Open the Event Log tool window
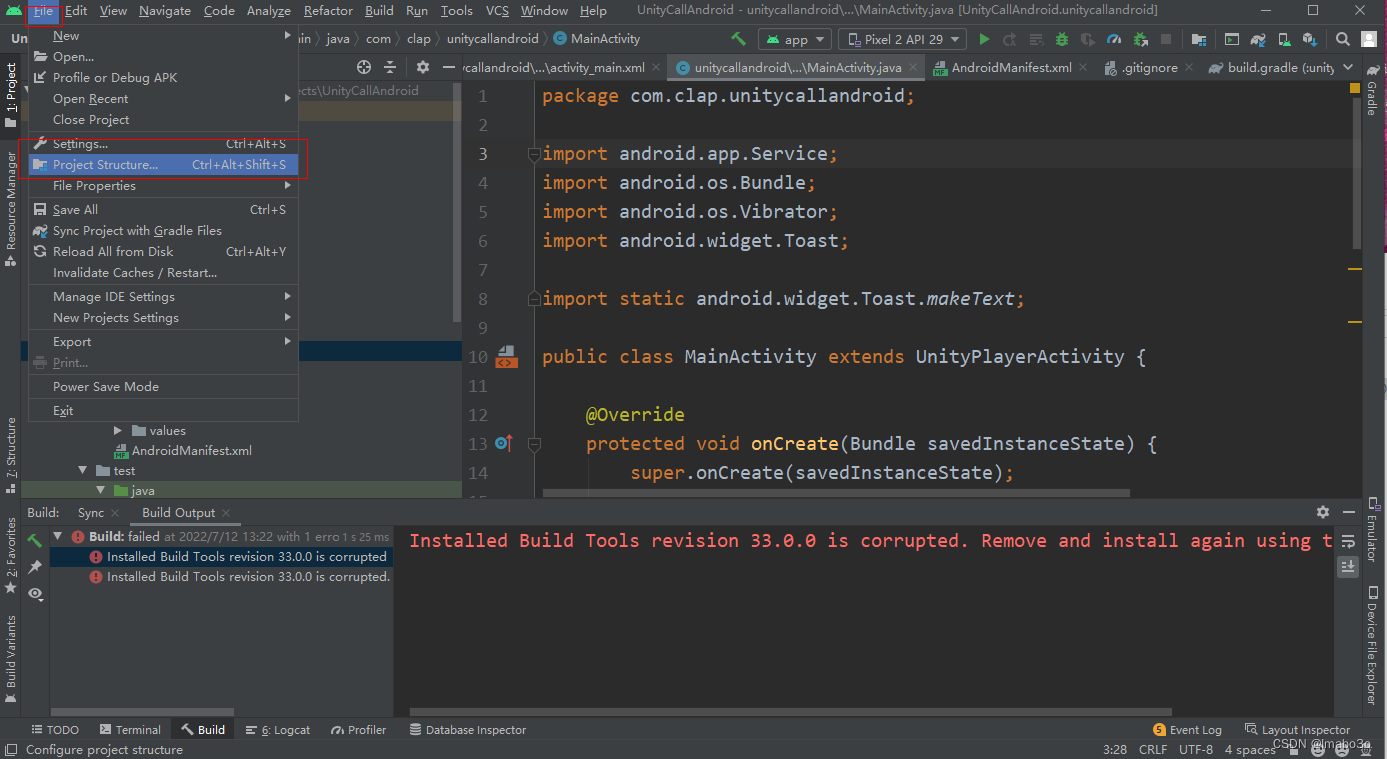Viewport: 1387px width, 759px height. coord(1187,730)
